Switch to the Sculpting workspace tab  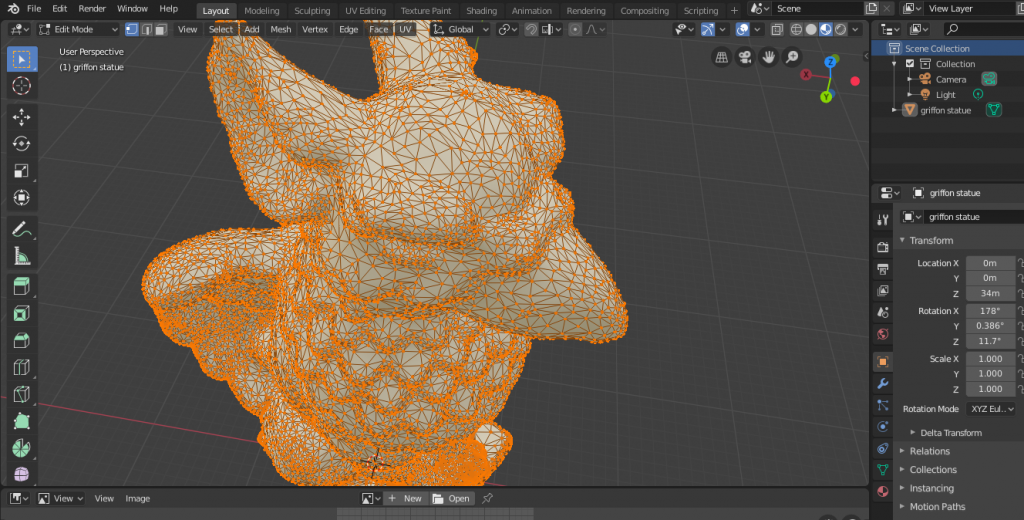click(312, 11)
